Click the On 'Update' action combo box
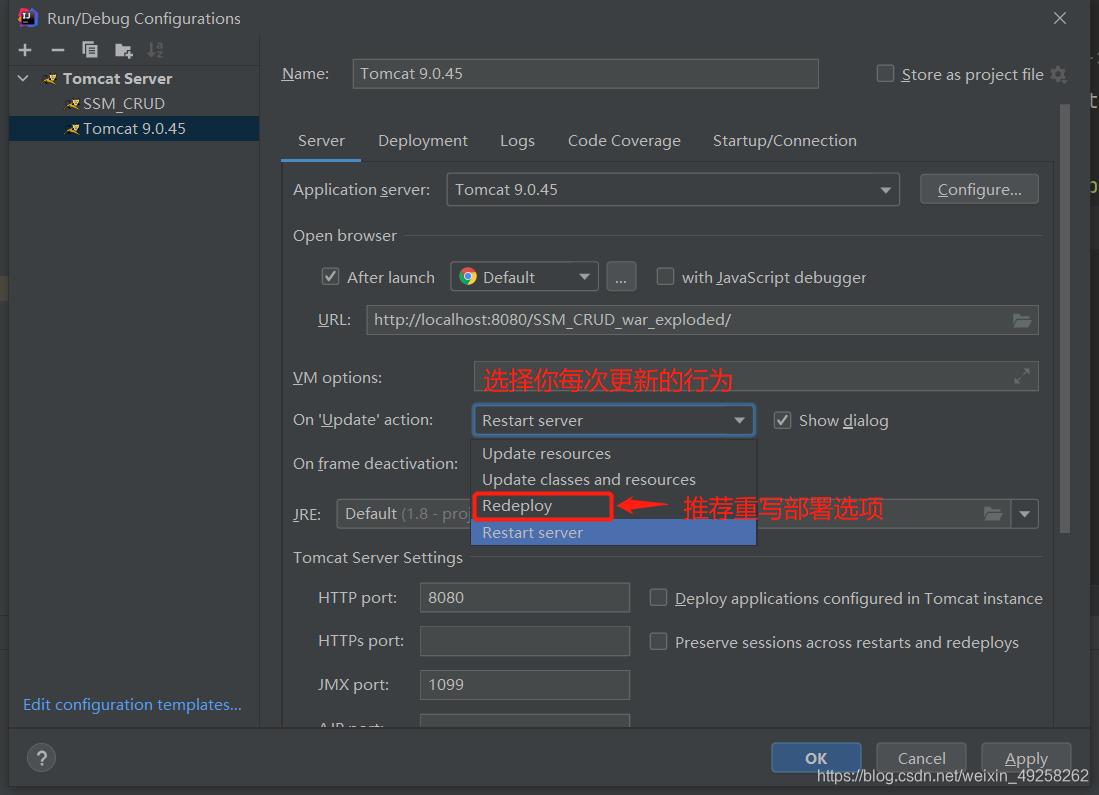 [x=613, y=420]
